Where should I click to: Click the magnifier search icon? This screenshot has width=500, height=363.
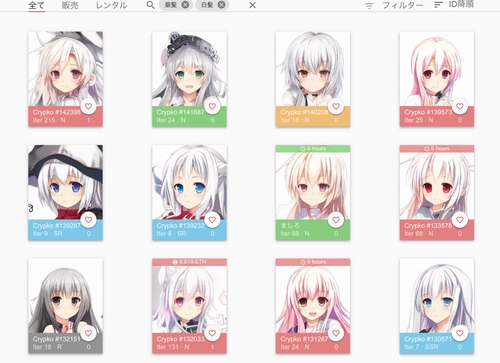pyautogui.click(x=151, y=5)
